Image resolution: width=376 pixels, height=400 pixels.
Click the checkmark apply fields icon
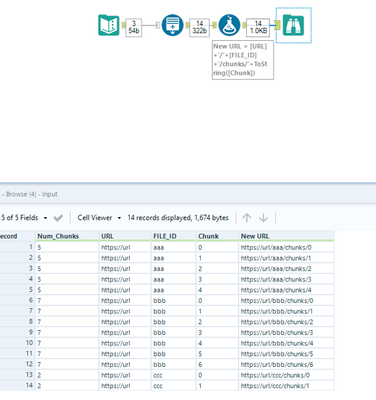click(x=58, y=218)
